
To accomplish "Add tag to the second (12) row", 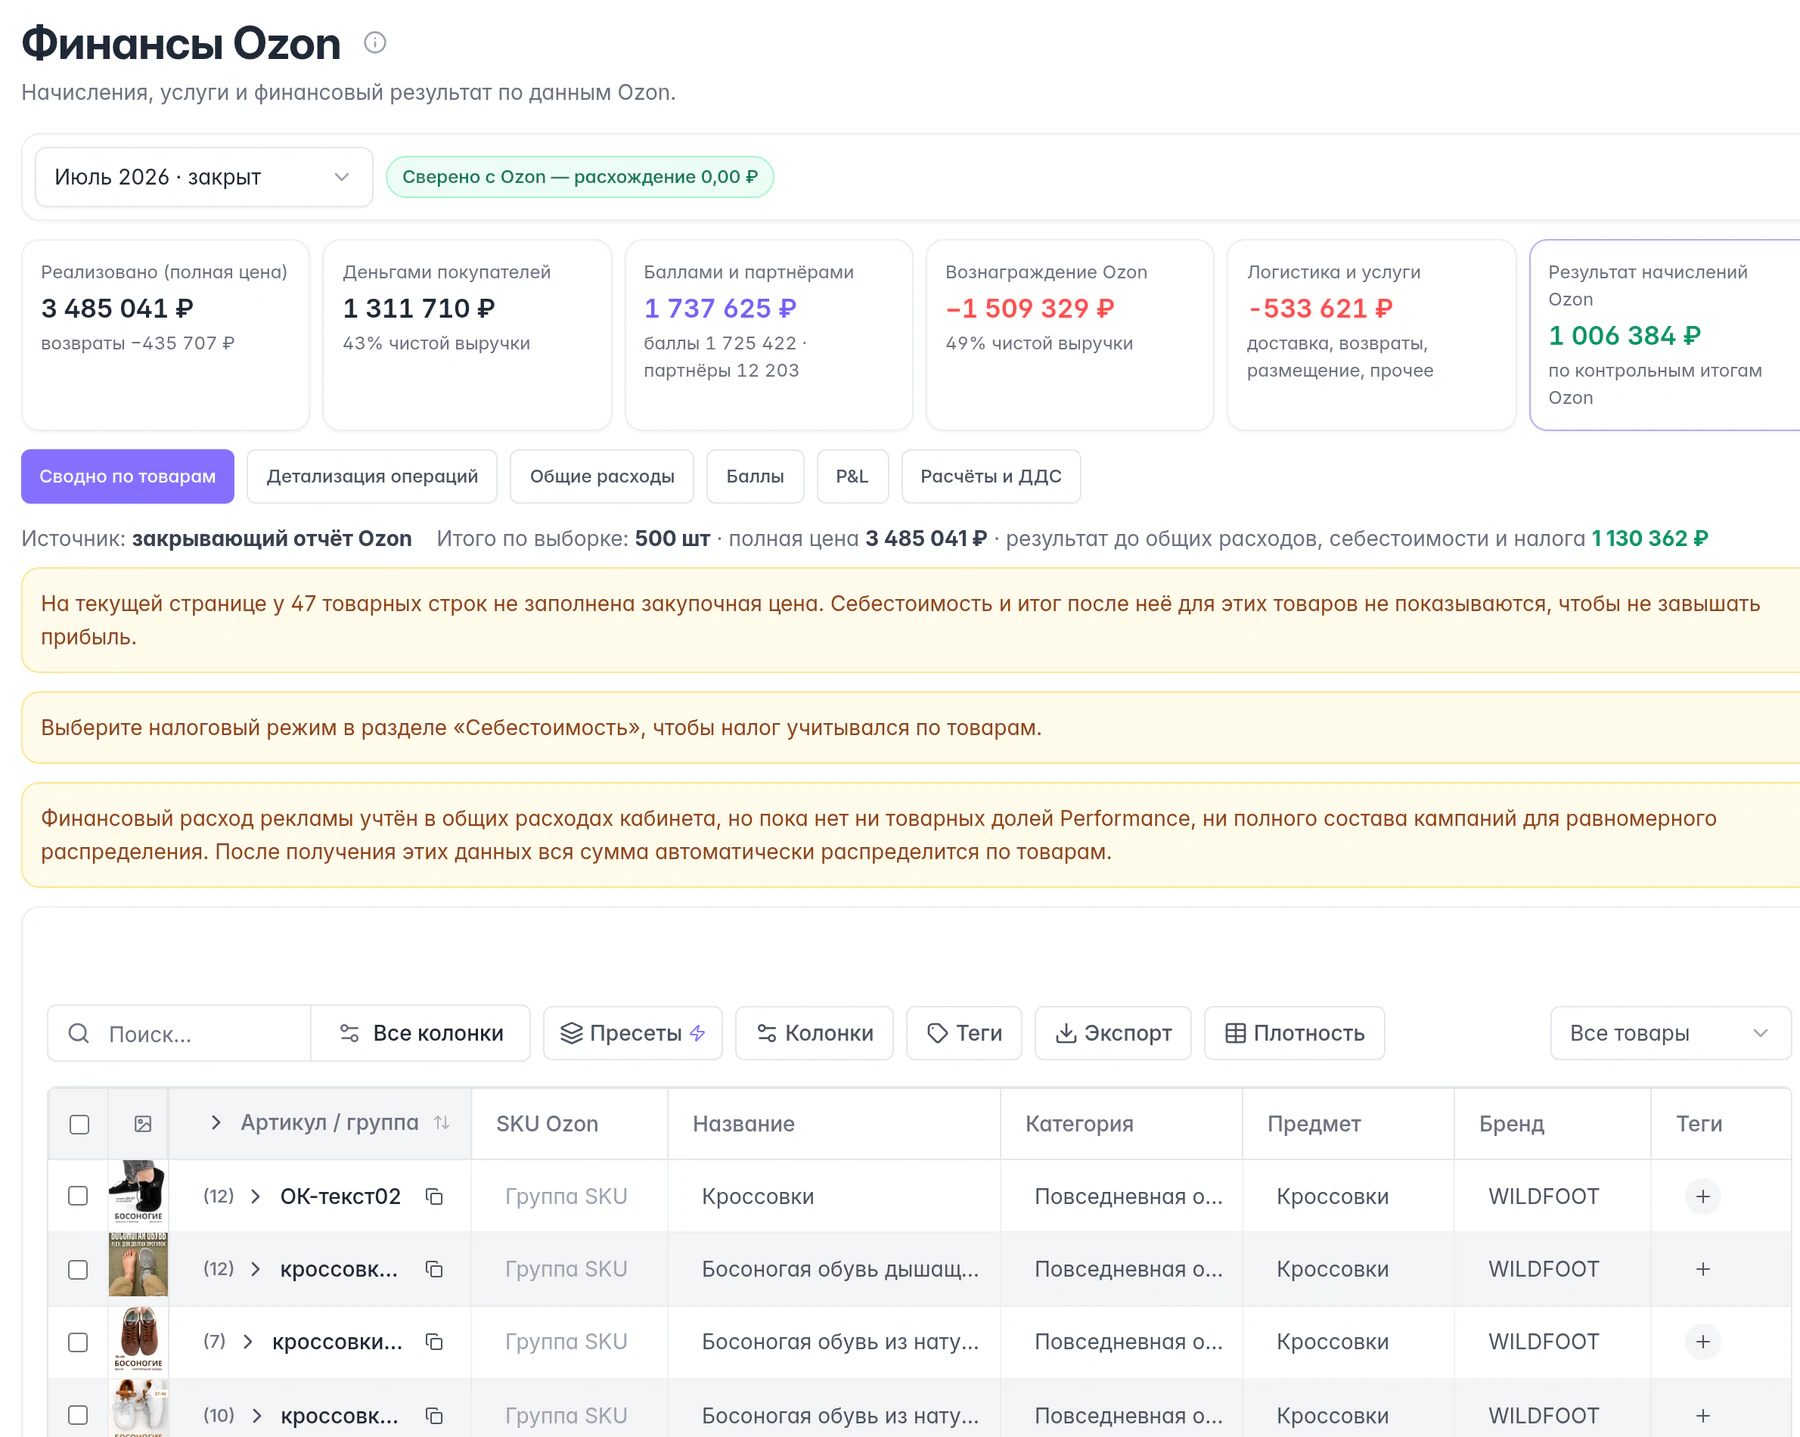I will 1703,1269.
